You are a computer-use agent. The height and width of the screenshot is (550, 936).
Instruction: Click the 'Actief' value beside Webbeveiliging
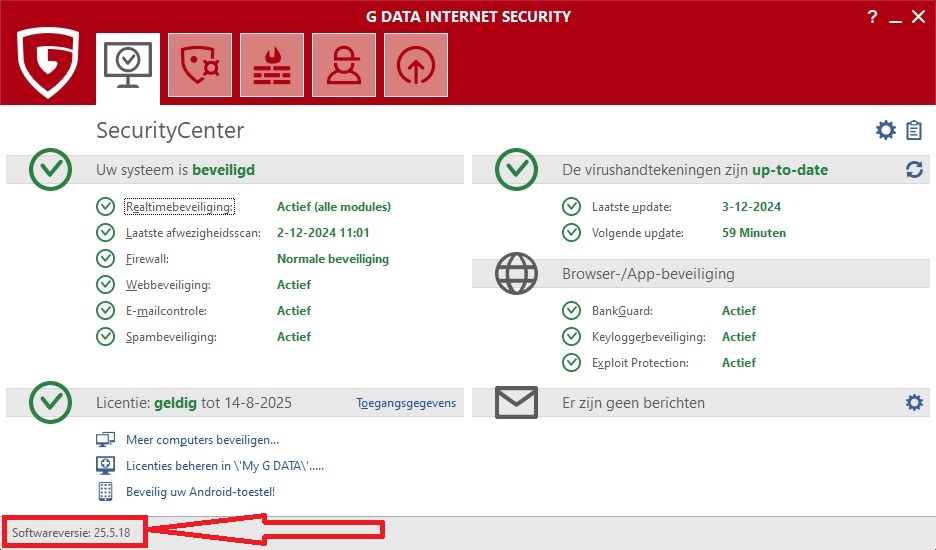point(294,285)
